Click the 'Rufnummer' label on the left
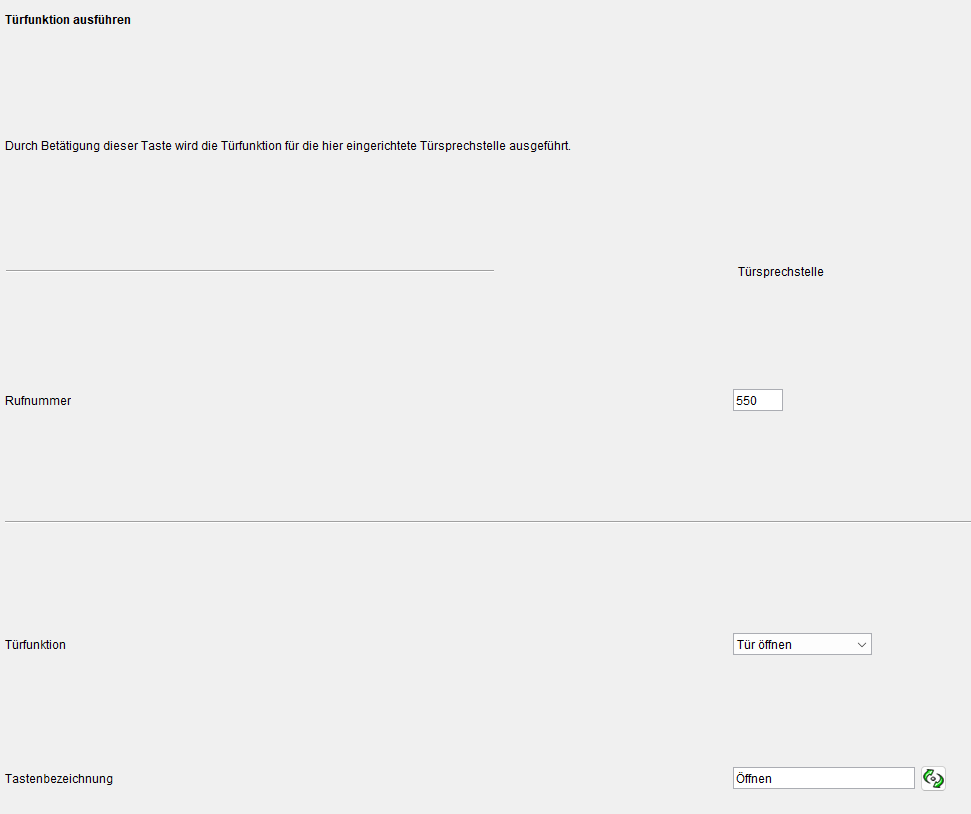The image size is (971, 814). [x=38, y=401]
